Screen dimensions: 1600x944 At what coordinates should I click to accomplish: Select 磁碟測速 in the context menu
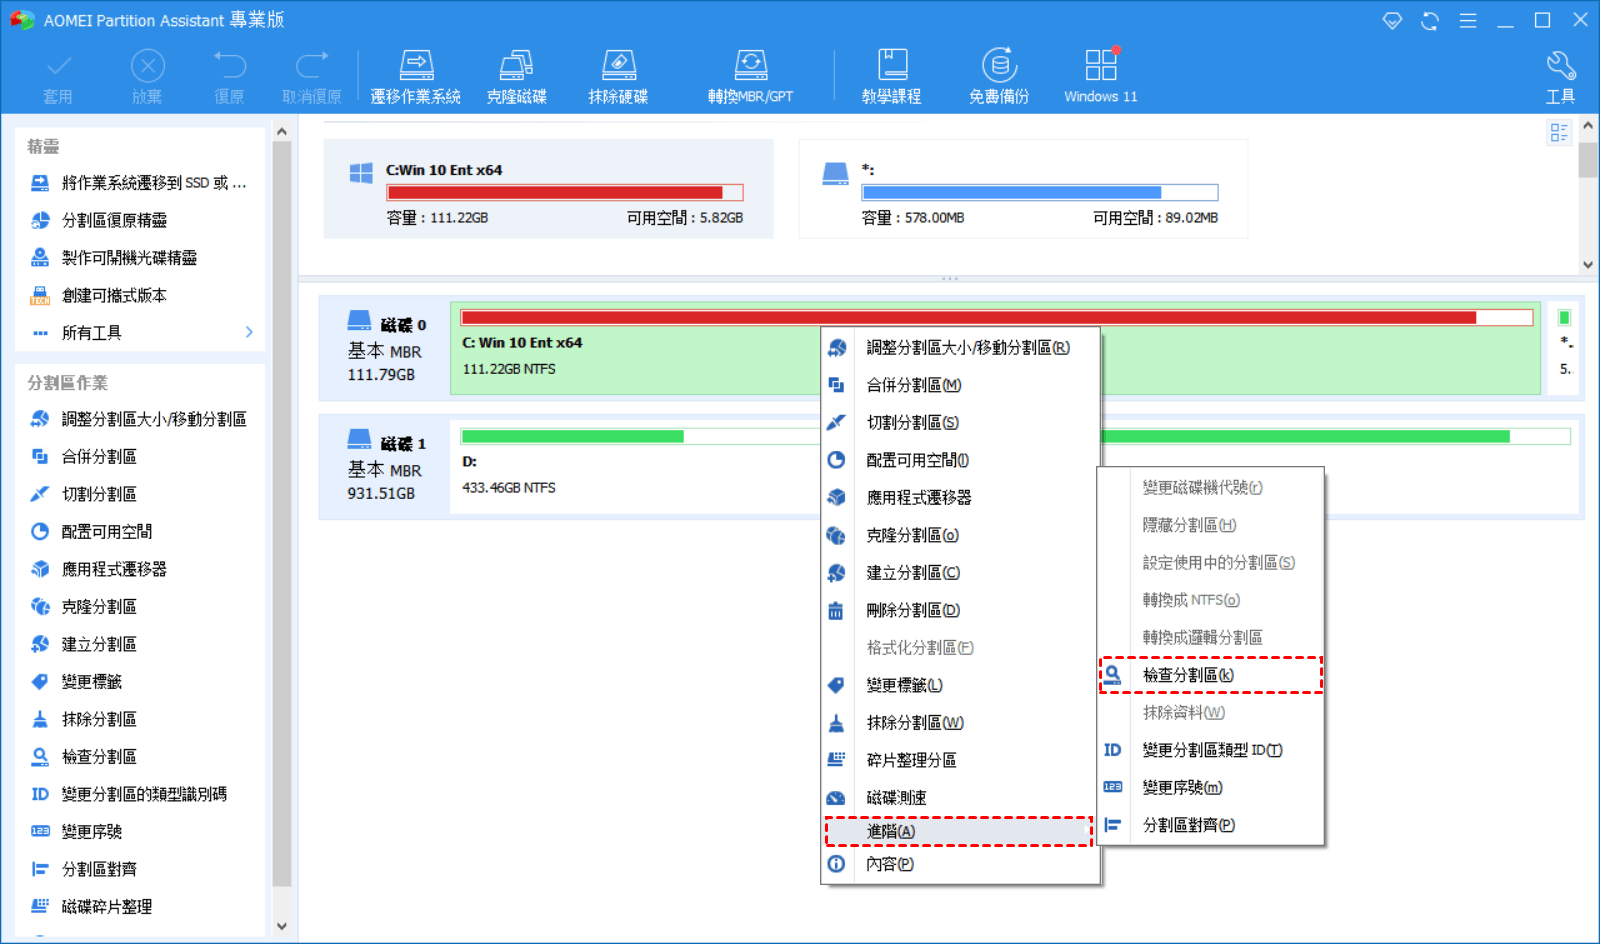click(960, 798)
